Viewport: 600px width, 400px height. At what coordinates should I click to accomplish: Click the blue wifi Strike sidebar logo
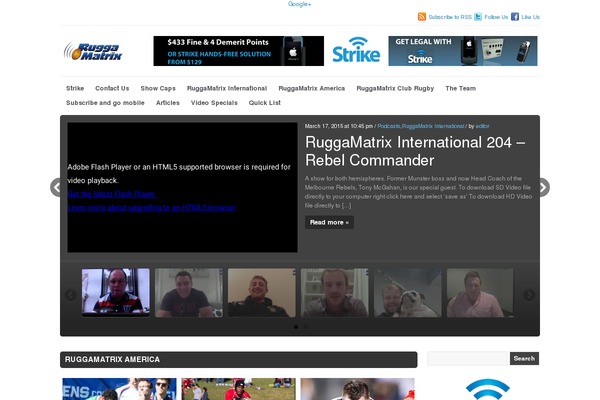tap(488, 389)
